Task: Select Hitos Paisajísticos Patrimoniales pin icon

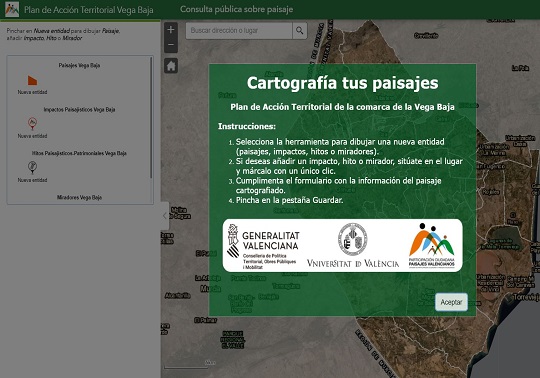Action: click(32, 167)
